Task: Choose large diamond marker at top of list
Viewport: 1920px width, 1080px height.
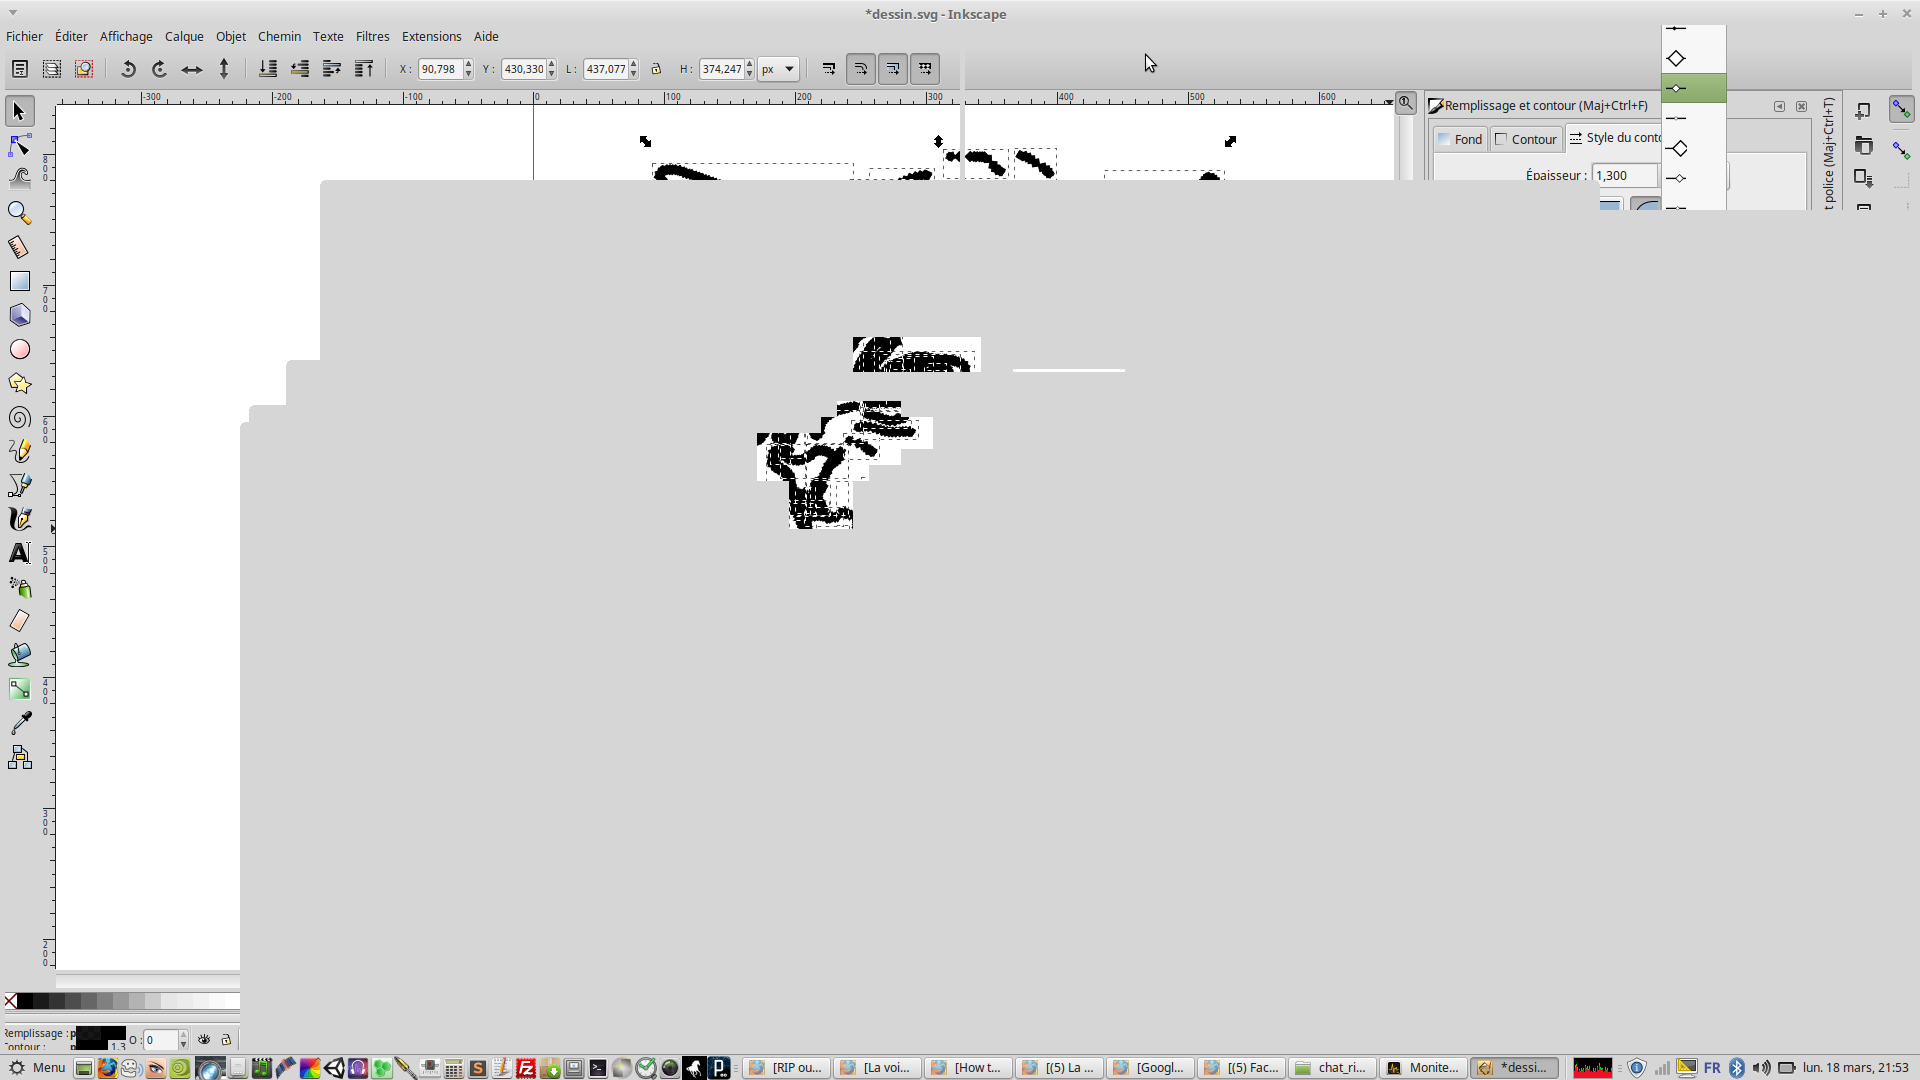Action: pyautogui.click(x=1677, y=58)
